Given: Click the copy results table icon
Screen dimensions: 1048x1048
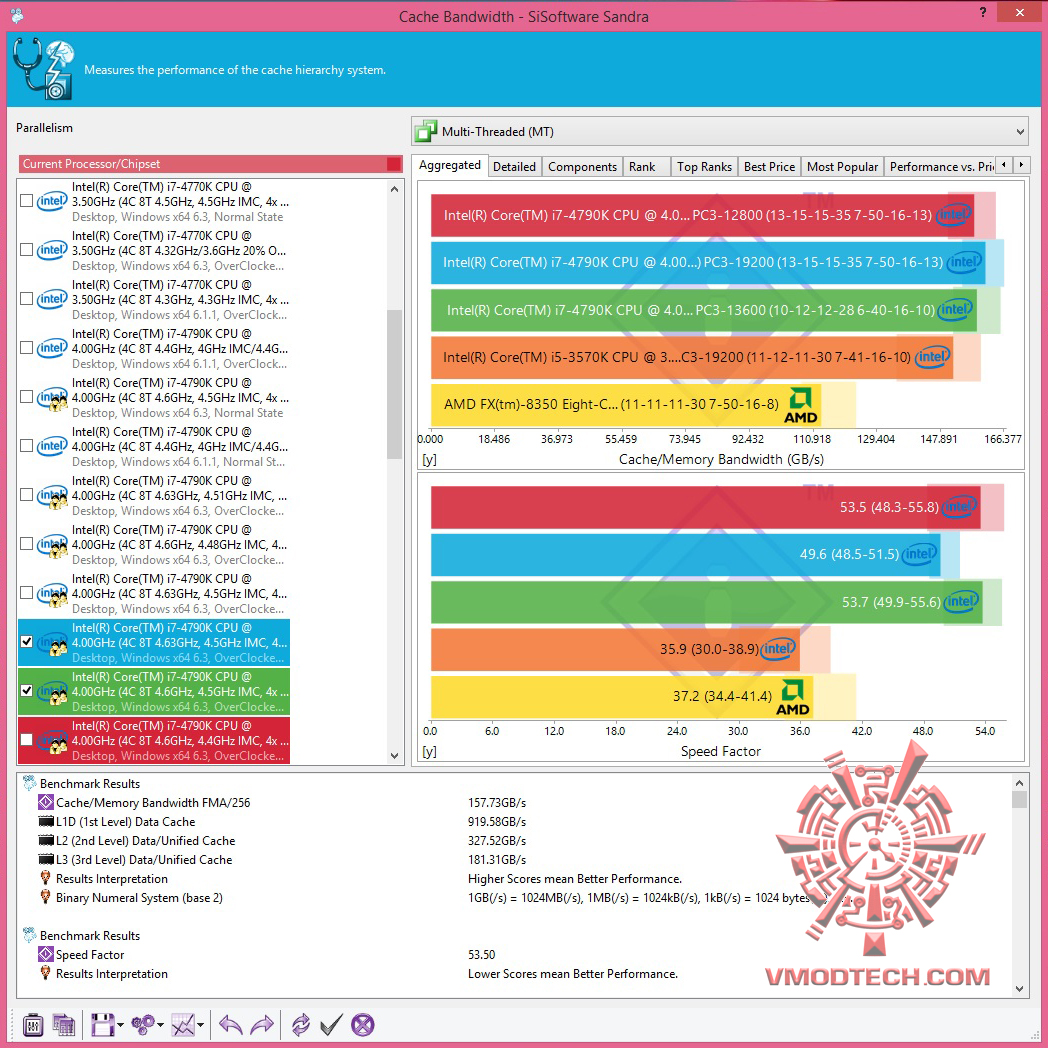Looking at the screenshot, I should click(64, 1024).
